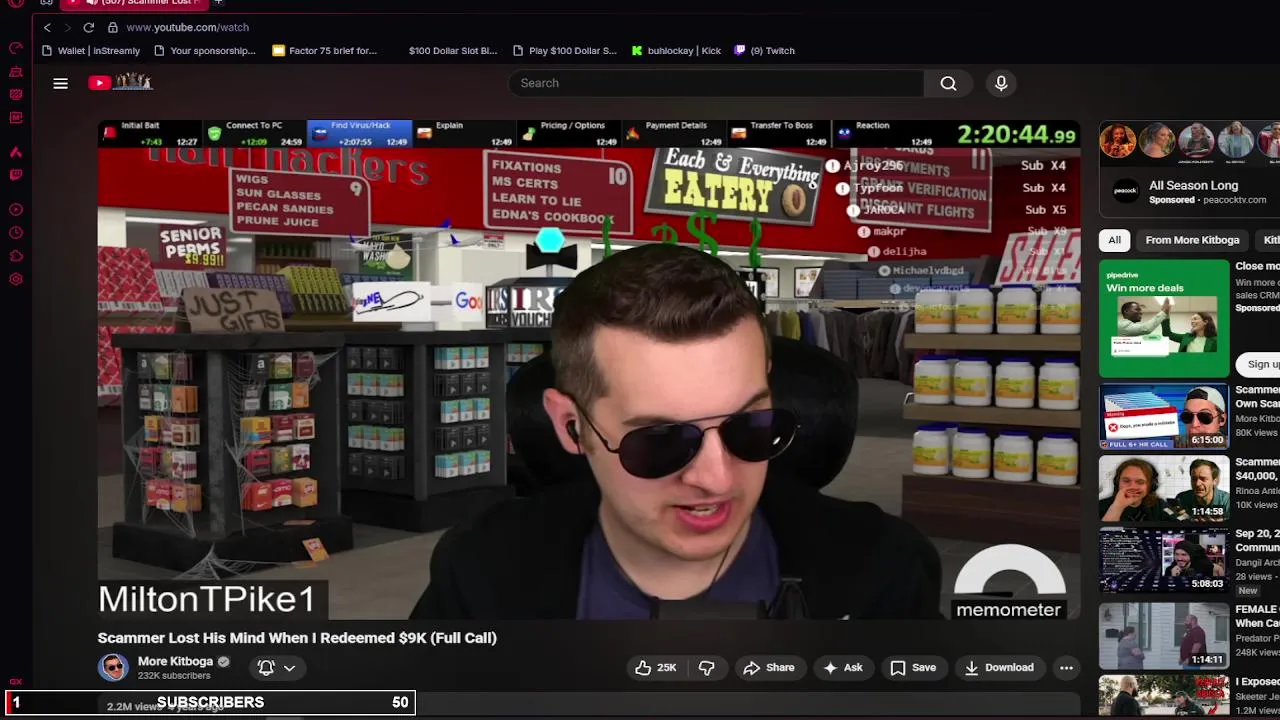Open the 5:08:03 recommended video thumbnail
The height and width of the screenshot is (720, 1280).
tap(1164, 560)
